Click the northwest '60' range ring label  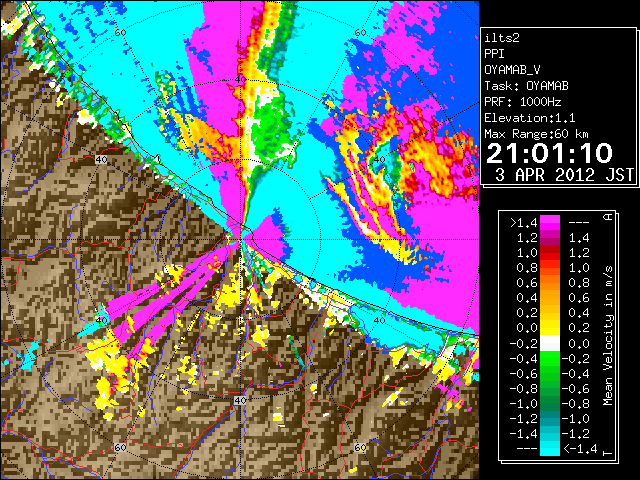pyautogui.click(x=120, y=32)
